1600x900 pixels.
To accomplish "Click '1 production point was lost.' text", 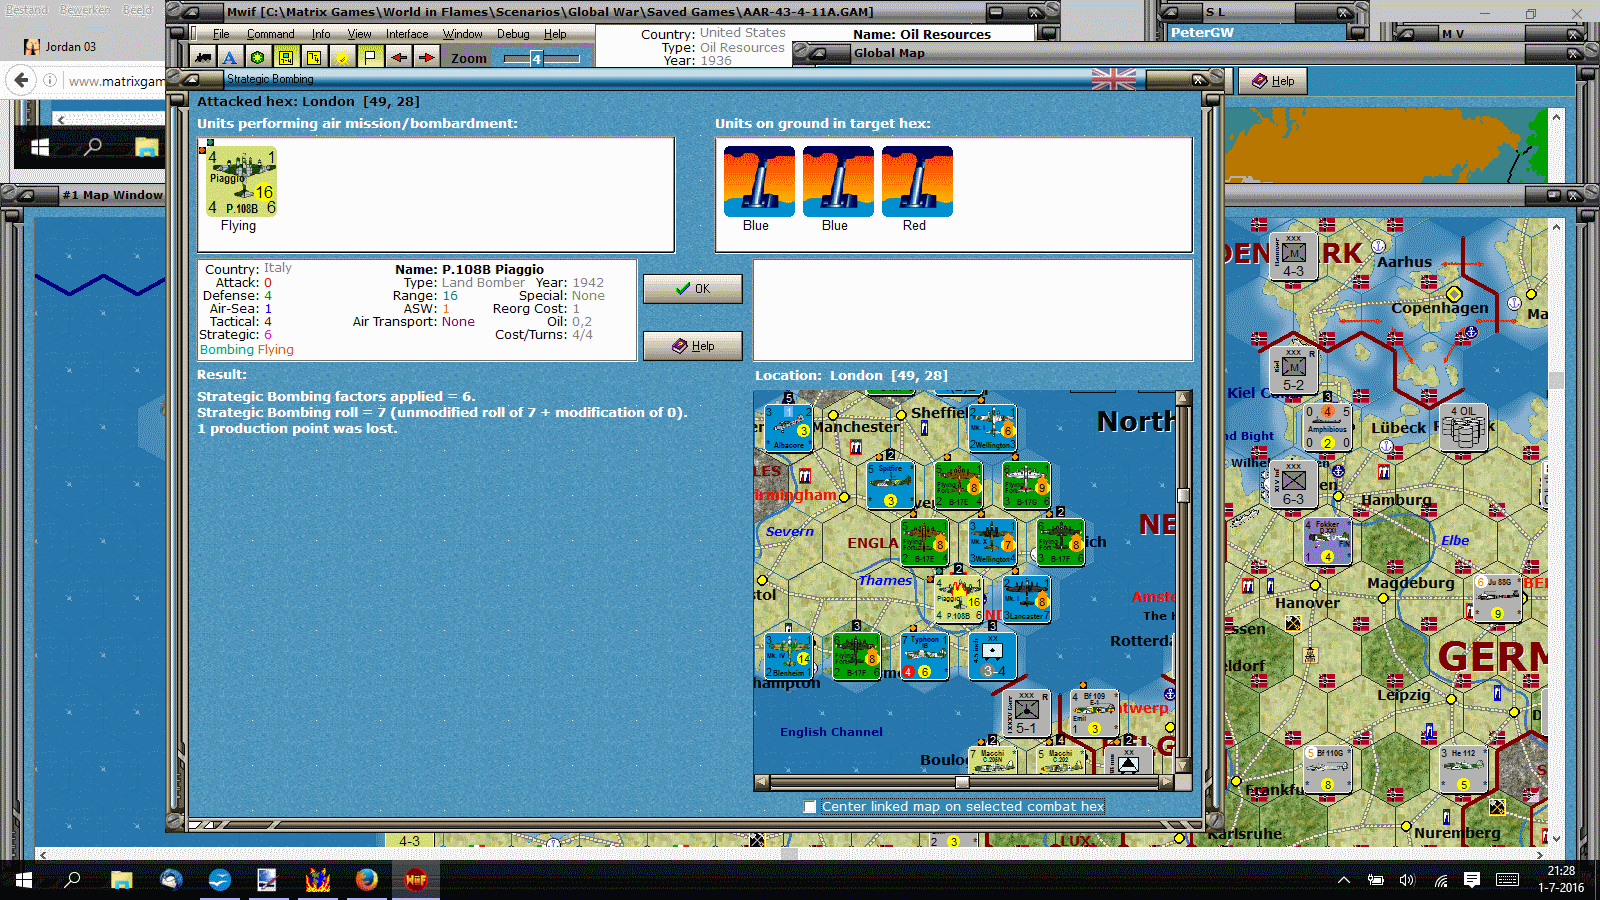I will click(297, 428).
